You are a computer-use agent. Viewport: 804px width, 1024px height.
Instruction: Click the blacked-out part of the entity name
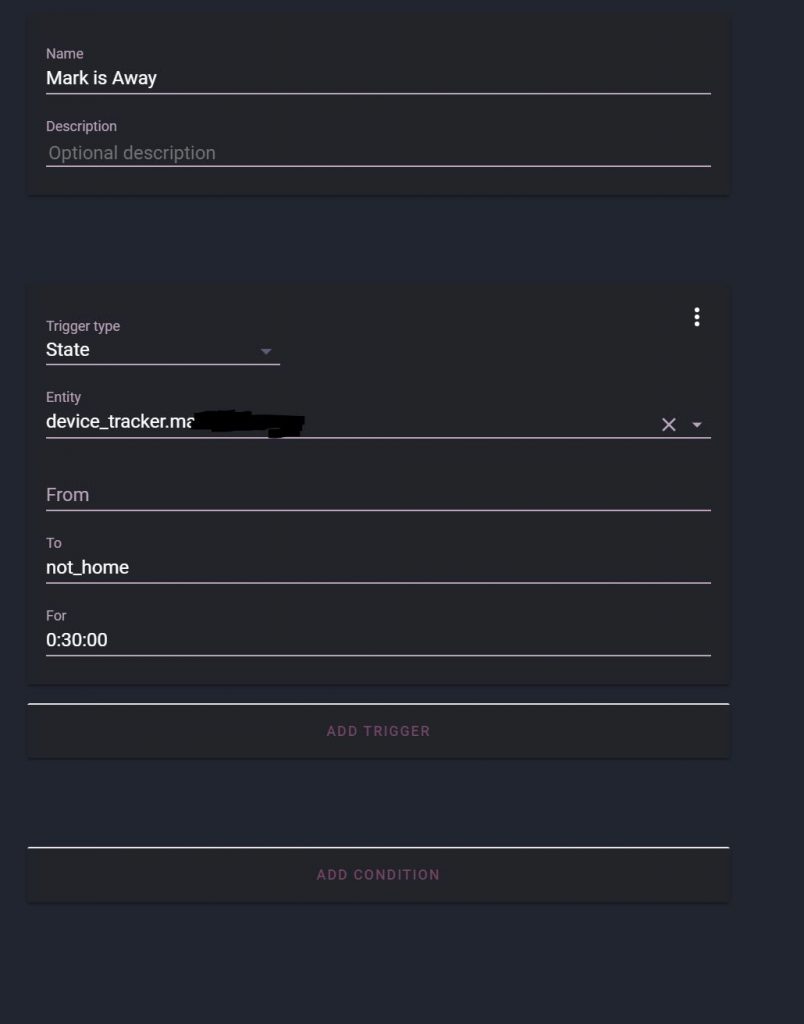[x=250, y=423]
